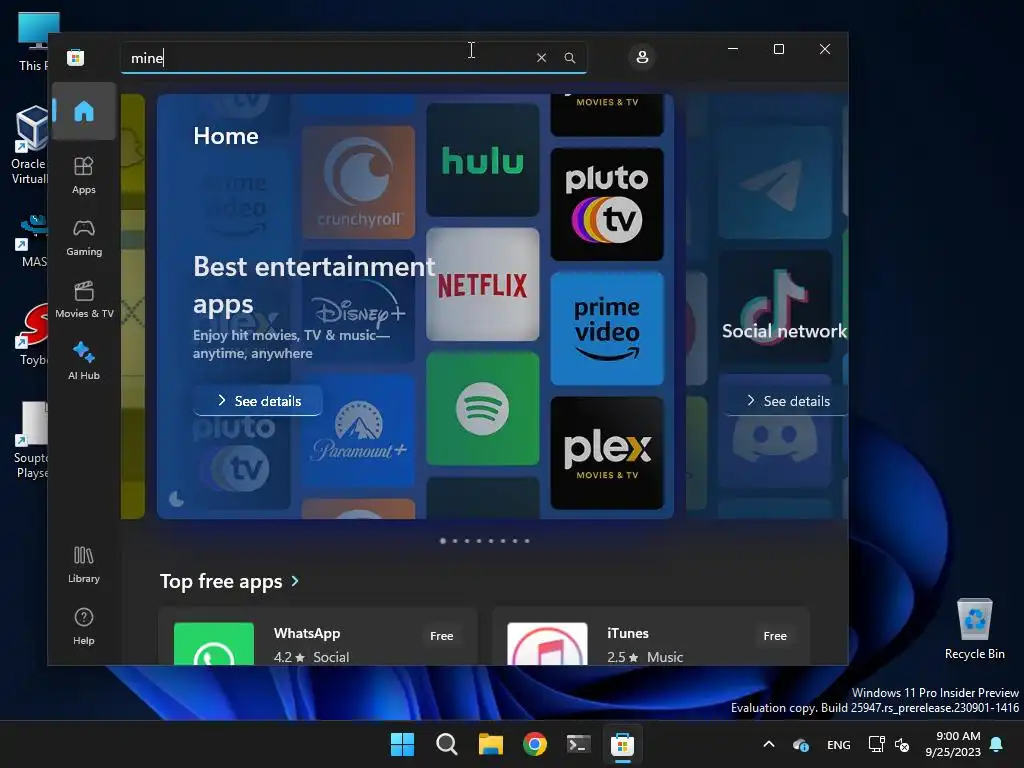Open the Home section in Store sidebar
1024x768 pixels.
coord(84,111)
